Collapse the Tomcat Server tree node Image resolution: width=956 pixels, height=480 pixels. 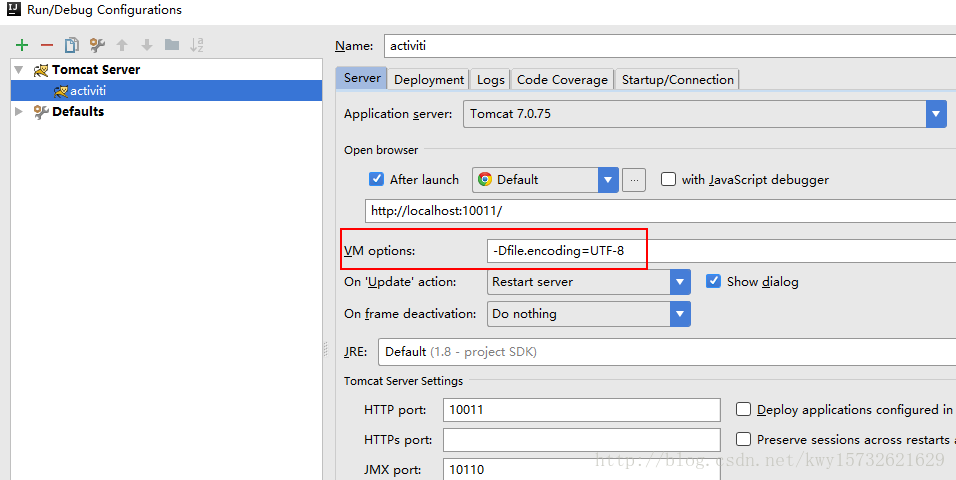[19, 70]
